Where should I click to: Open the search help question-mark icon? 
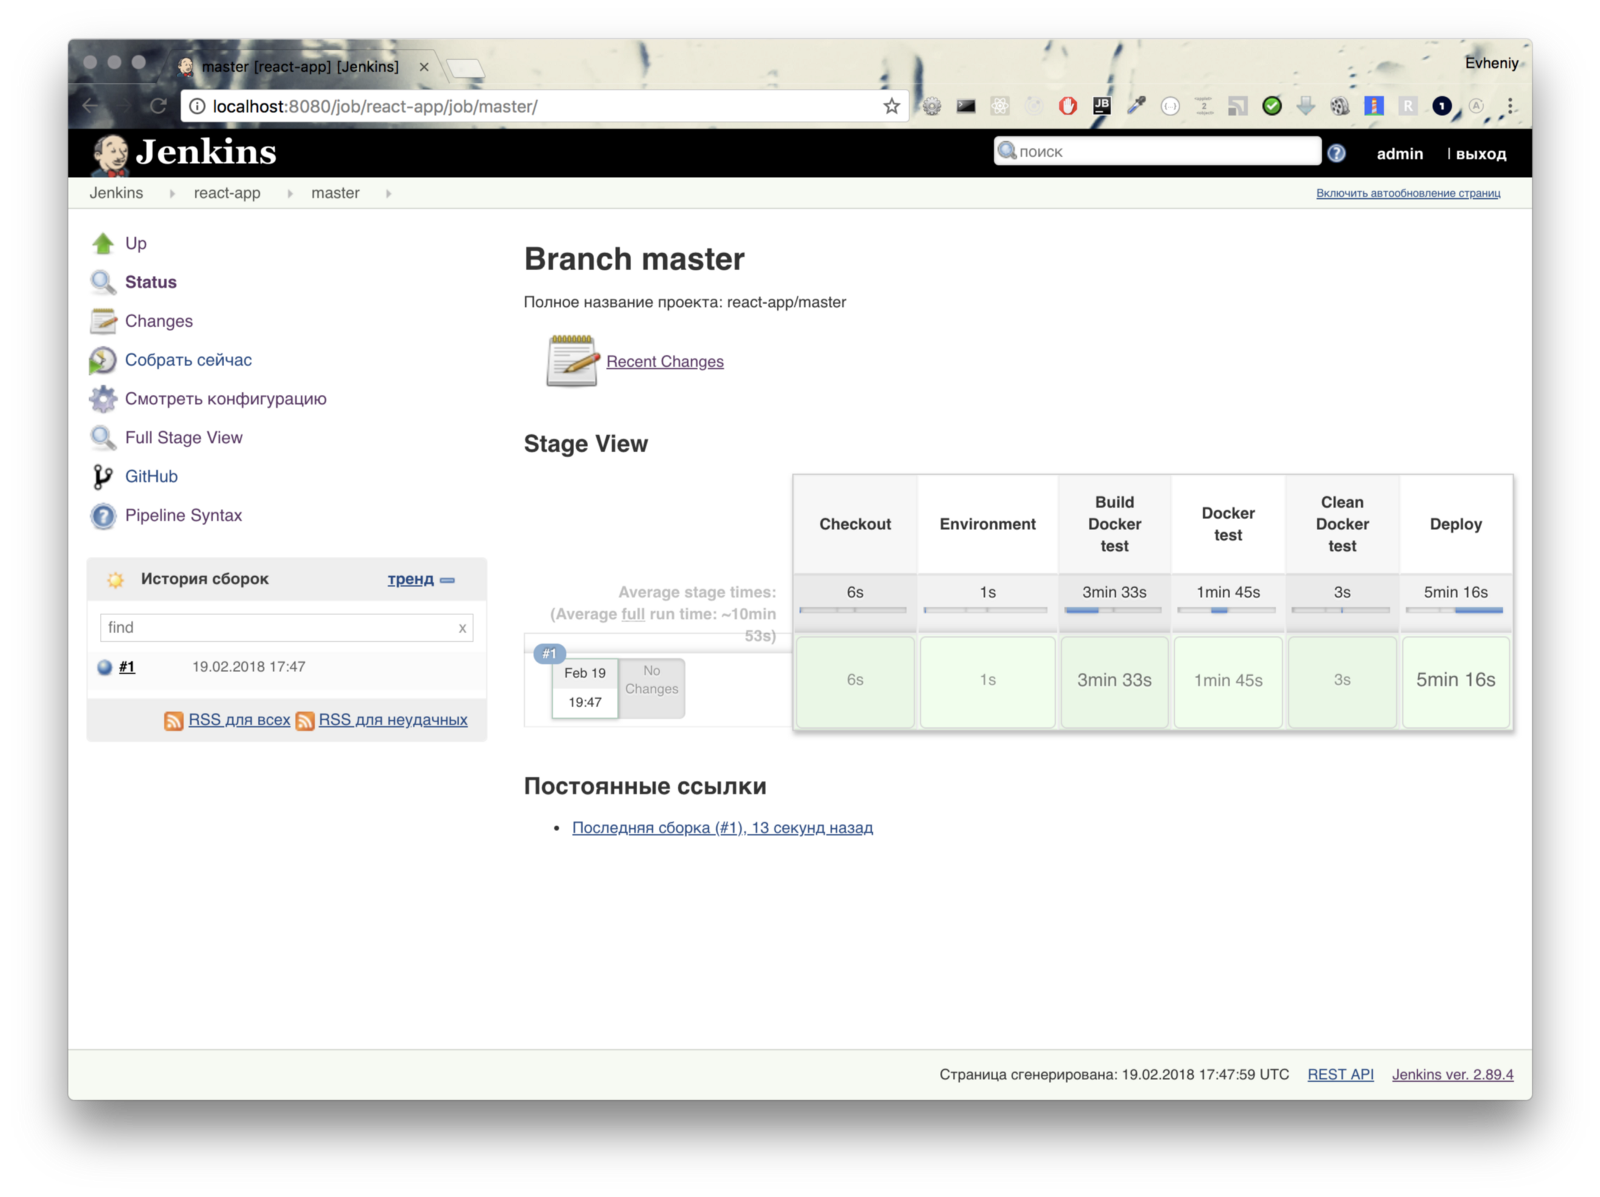click(x=1336, y=153)
